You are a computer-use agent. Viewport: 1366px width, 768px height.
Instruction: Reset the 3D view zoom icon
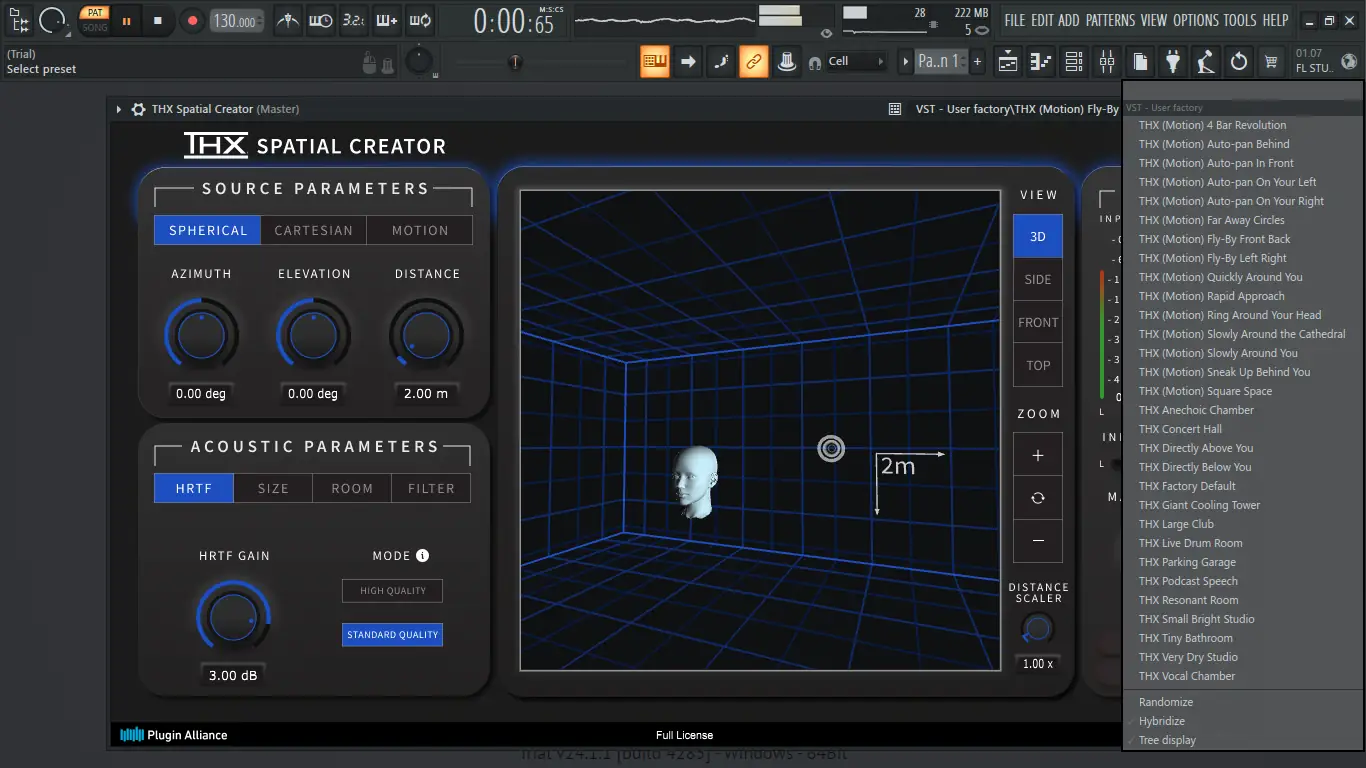pyautogui.click(x=1037, y=498)
